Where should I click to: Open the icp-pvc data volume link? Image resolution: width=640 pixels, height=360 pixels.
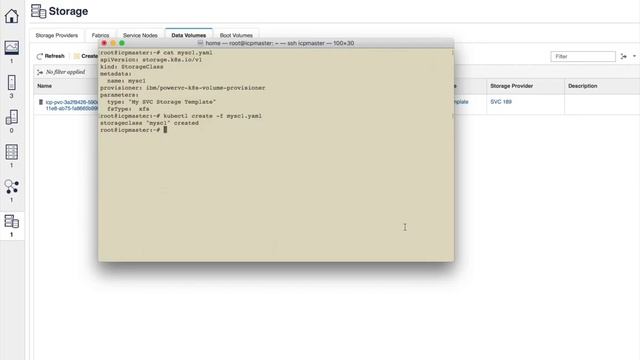72,105
